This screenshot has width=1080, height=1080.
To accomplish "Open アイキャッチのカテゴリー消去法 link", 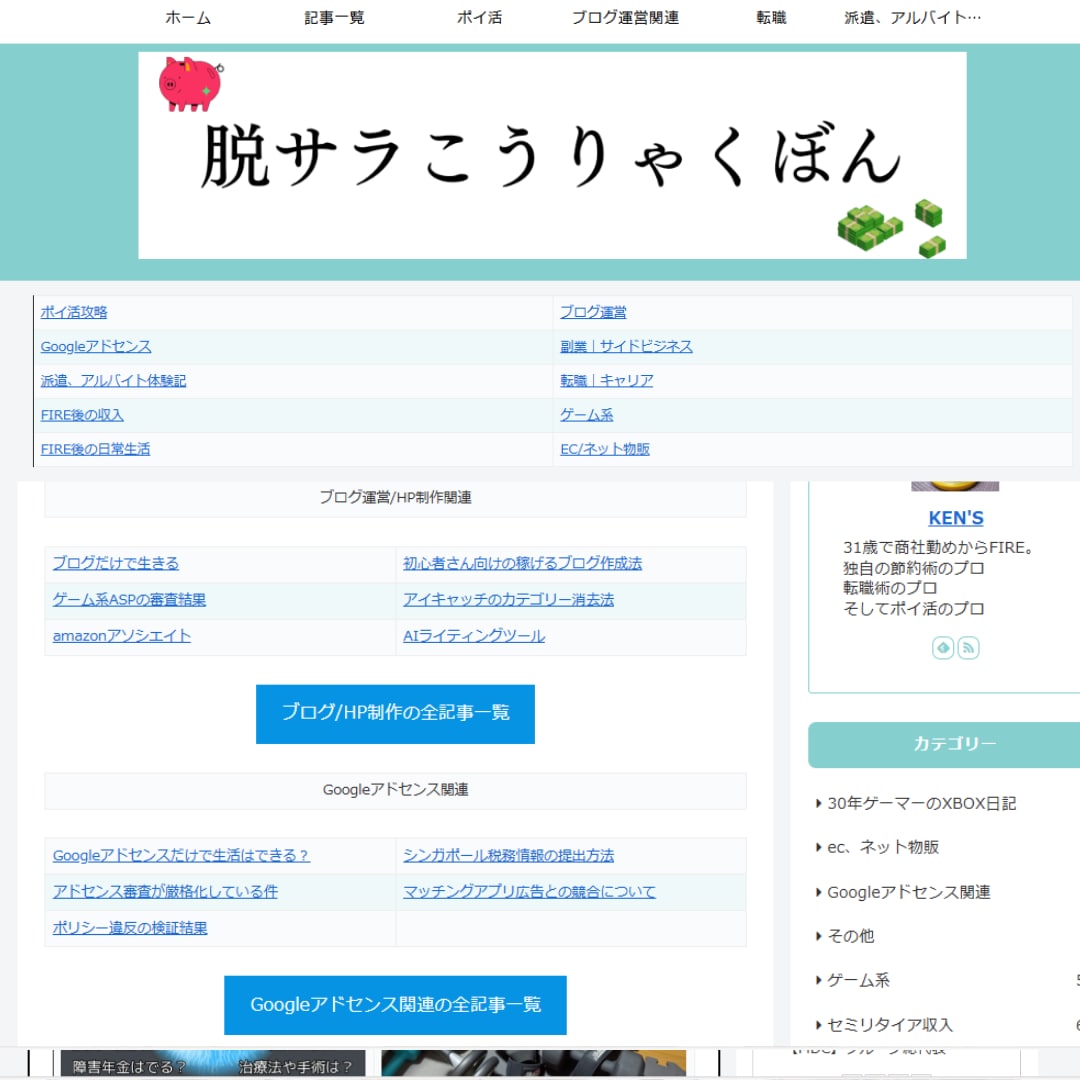I will [508, 600].
